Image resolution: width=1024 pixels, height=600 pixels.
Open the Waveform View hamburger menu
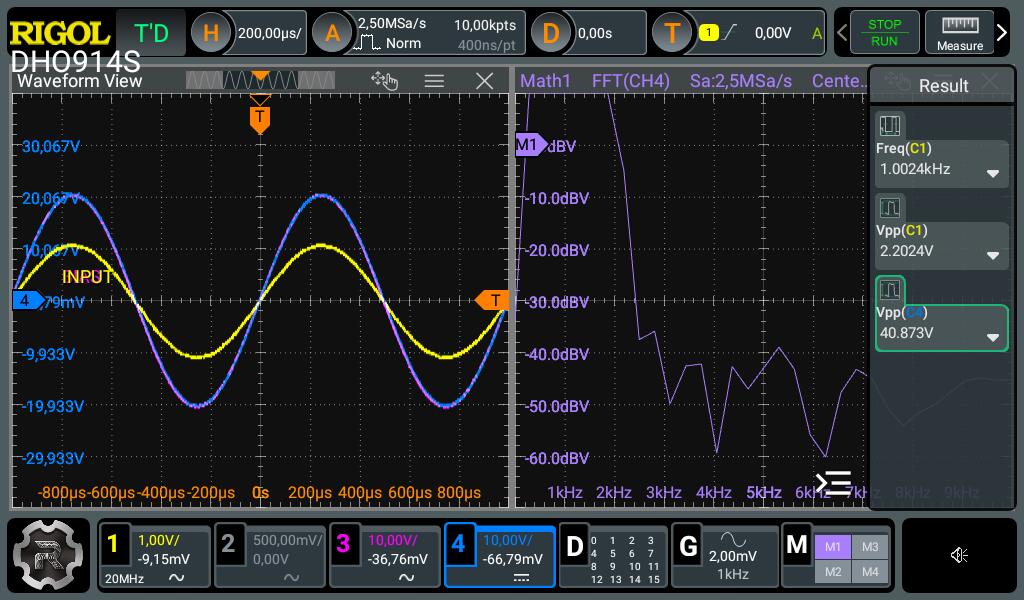[434, 81]
